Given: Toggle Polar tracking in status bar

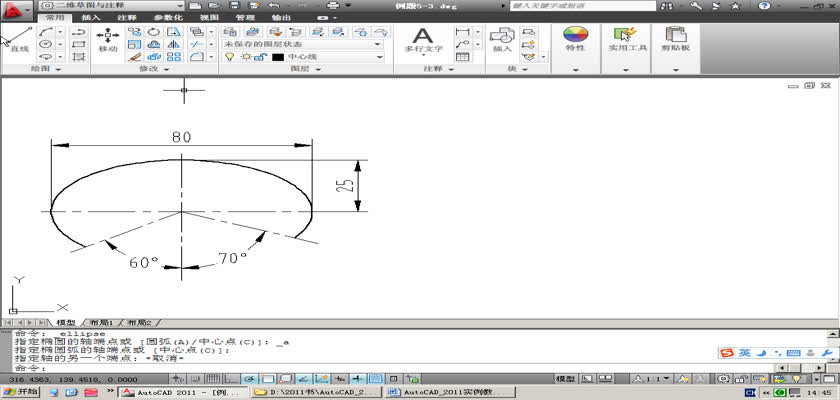Looking at the screenshot, I should pyautogui.click(x=249, y=379).
